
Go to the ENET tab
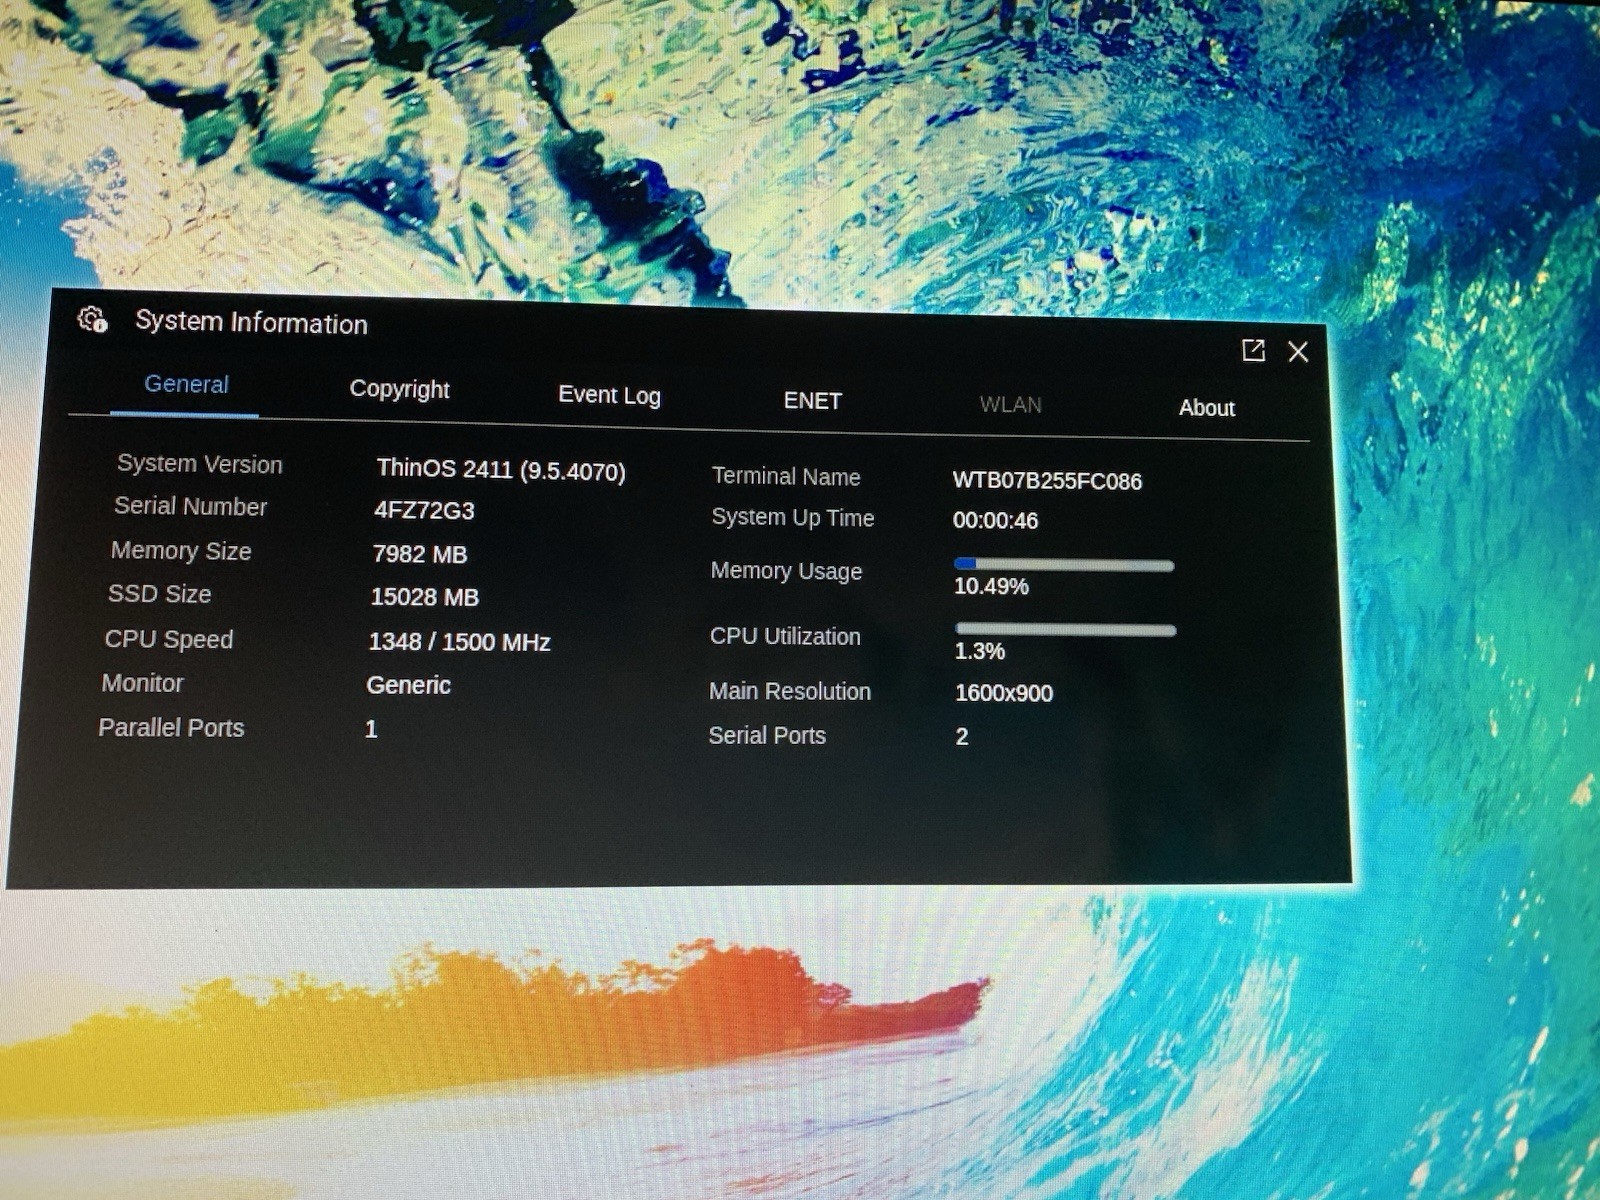click(x=812, y=401)
